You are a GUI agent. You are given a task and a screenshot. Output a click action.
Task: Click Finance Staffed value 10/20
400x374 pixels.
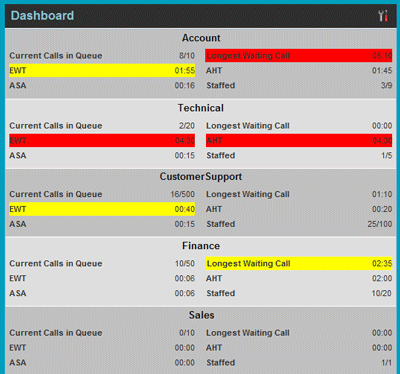[x=382, y=293]
